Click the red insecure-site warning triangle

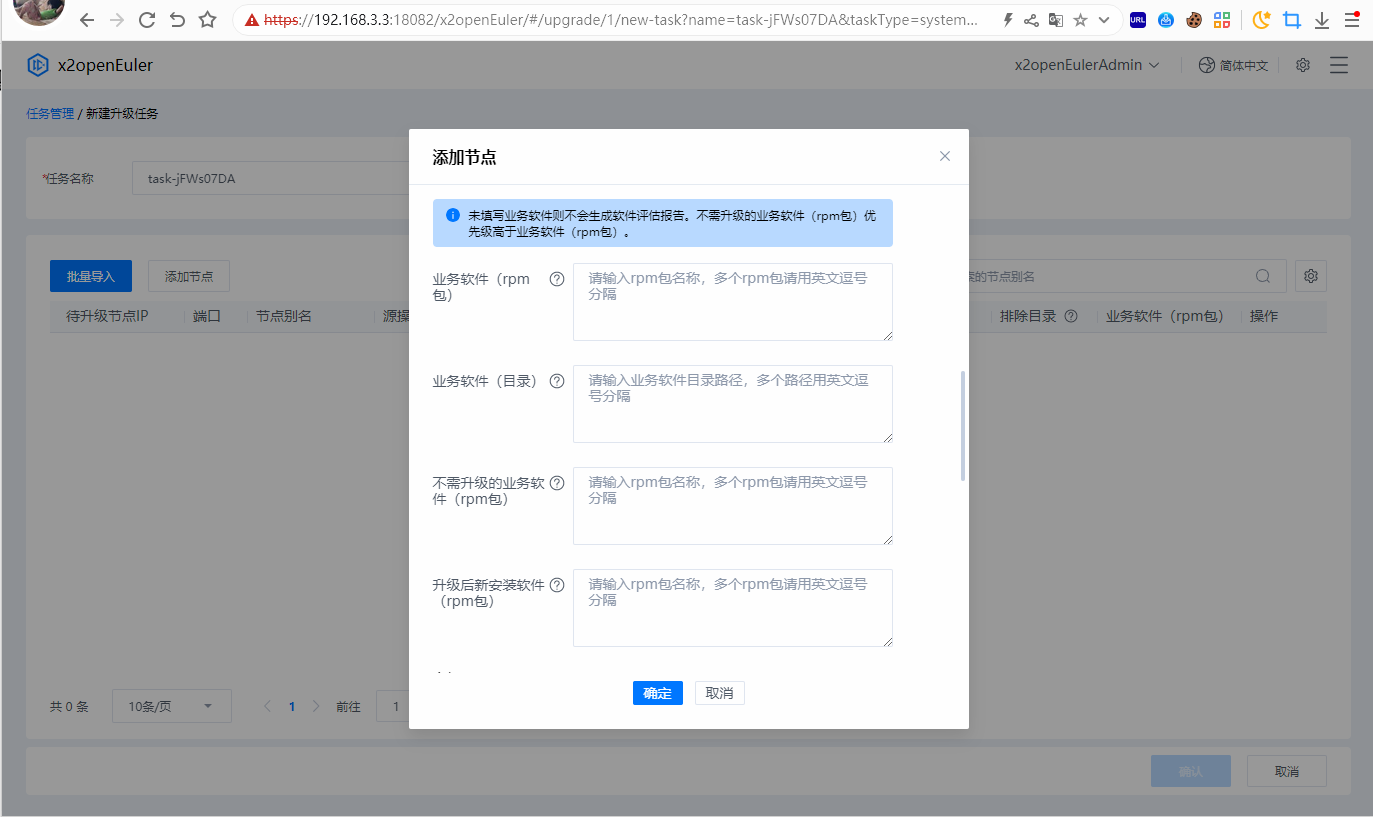[252, 20]
